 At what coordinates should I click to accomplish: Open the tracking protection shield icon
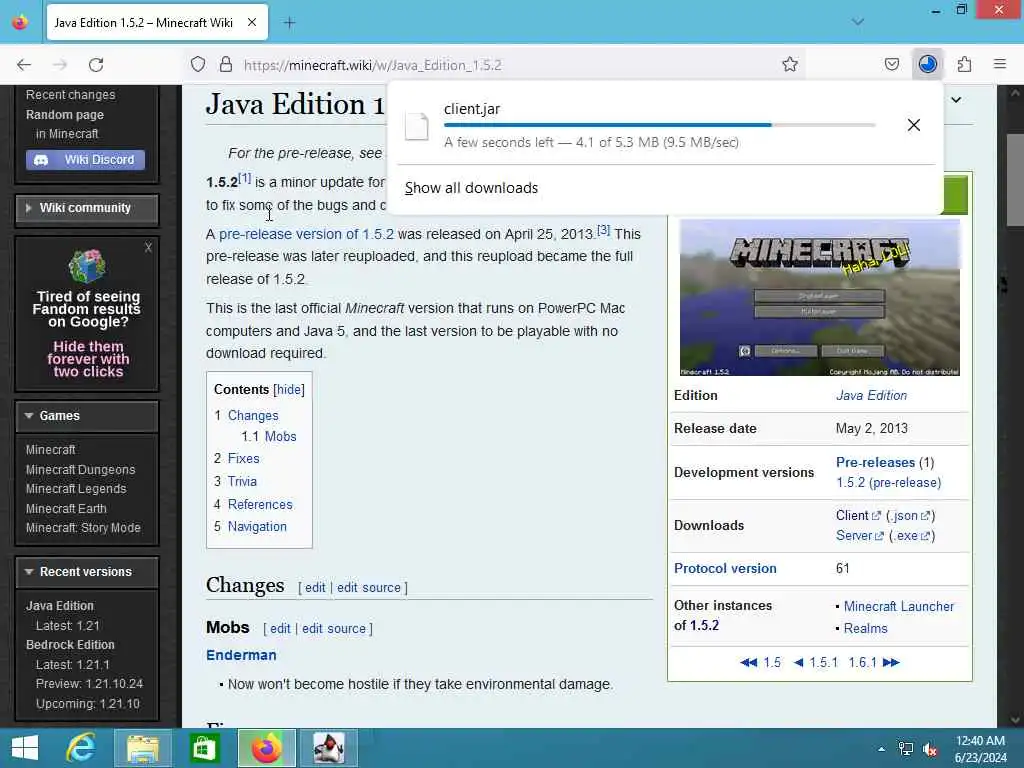coord(198,65)
